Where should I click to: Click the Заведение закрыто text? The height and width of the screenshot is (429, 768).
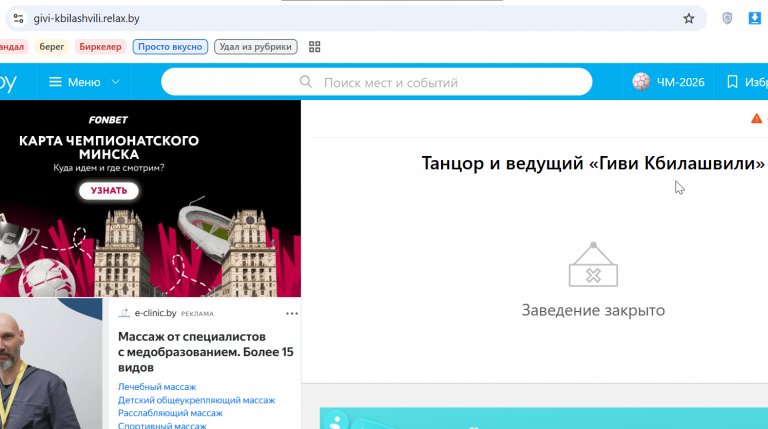point(593,310)
